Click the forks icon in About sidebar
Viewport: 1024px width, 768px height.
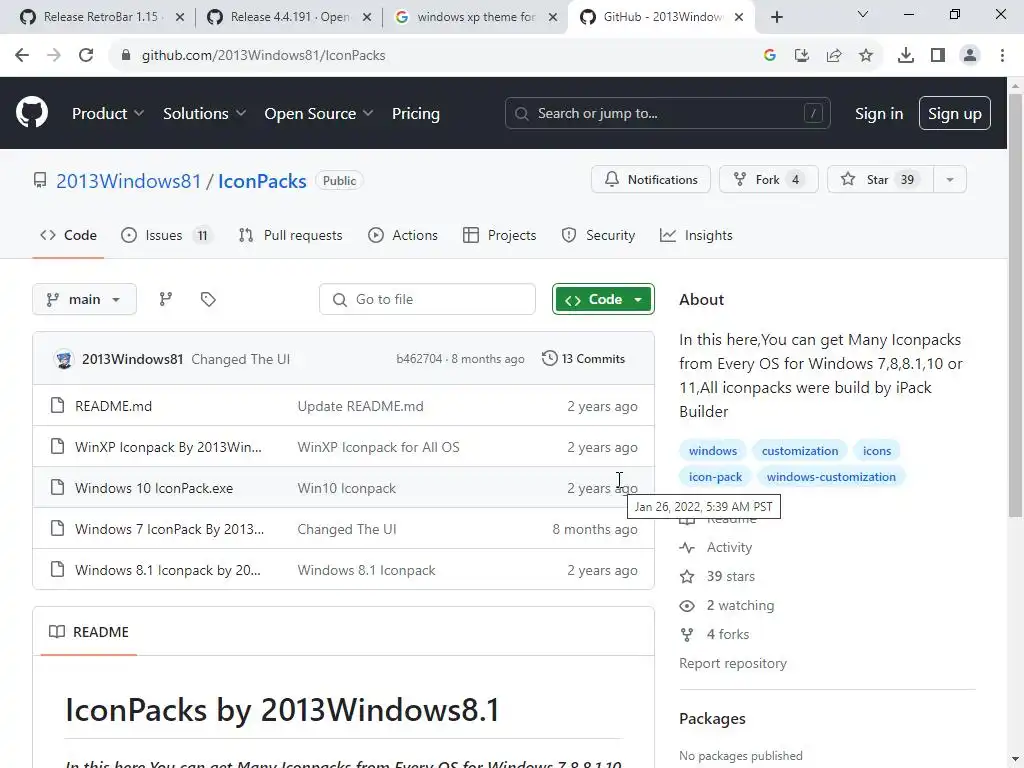tap(687, 634)
